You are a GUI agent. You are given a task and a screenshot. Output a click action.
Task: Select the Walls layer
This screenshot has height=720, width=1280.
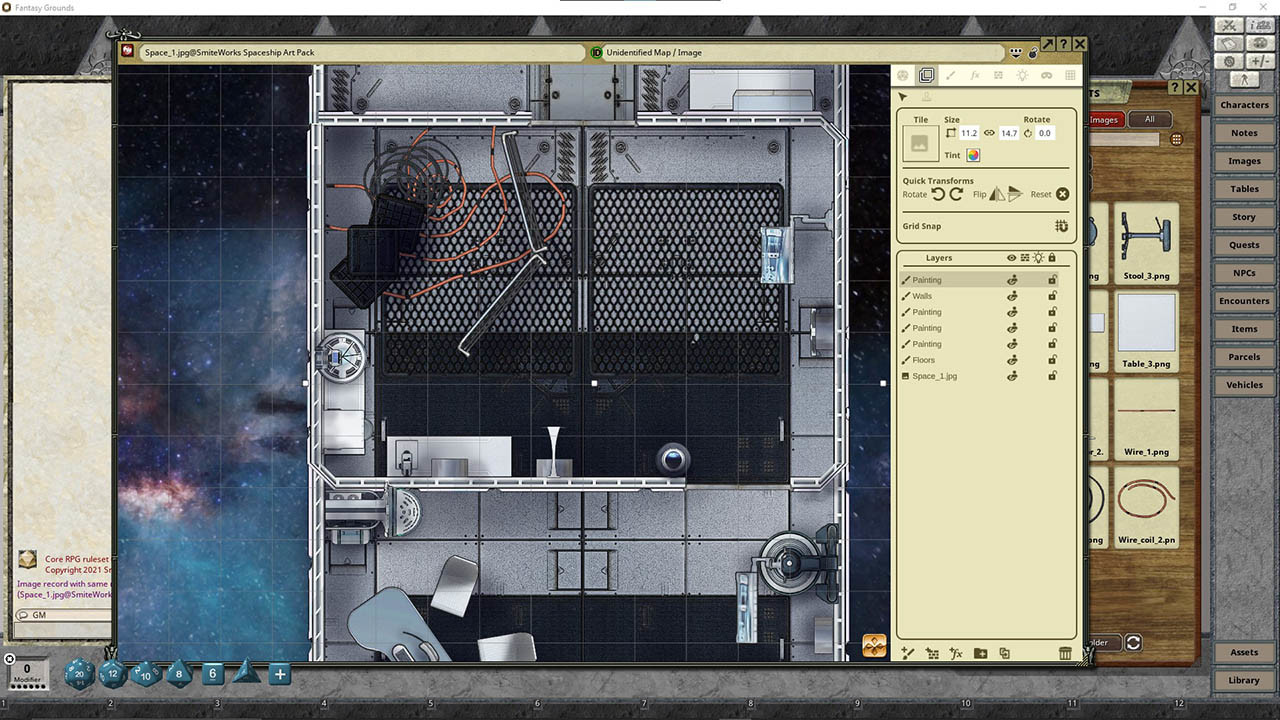point(922,296)
